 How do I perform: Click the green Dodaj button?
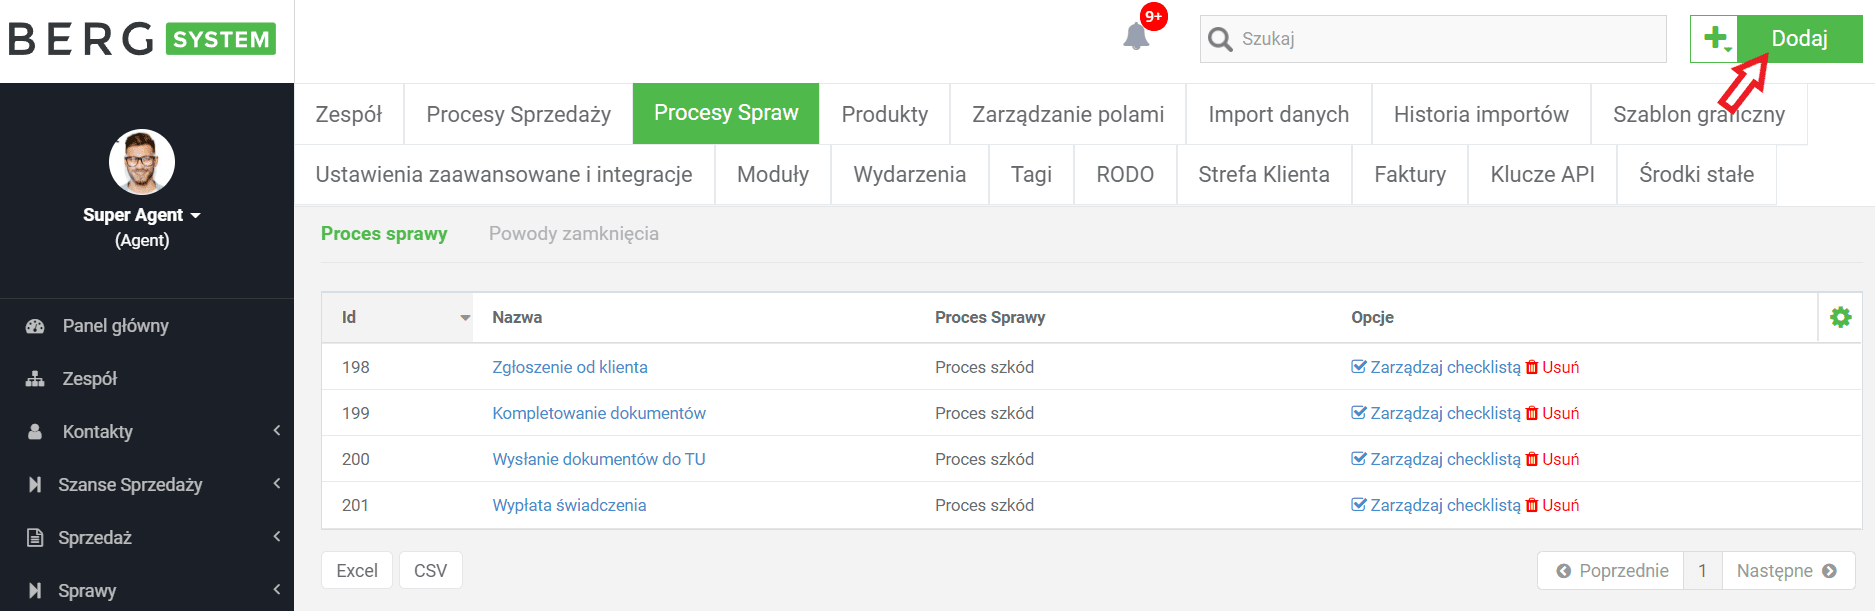(x=1799, y=39)
